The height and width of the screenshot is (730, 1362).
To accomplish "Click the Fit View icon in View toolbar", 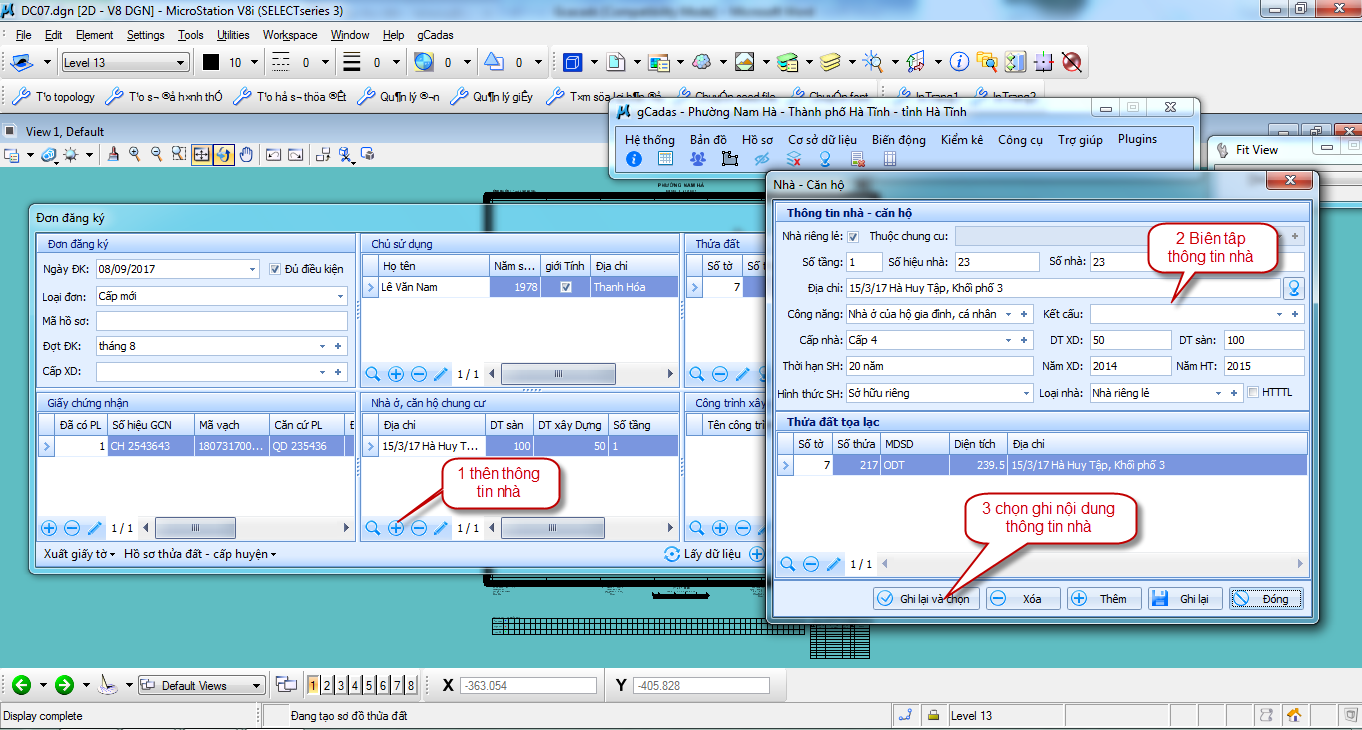I will (x=201, y=155).
